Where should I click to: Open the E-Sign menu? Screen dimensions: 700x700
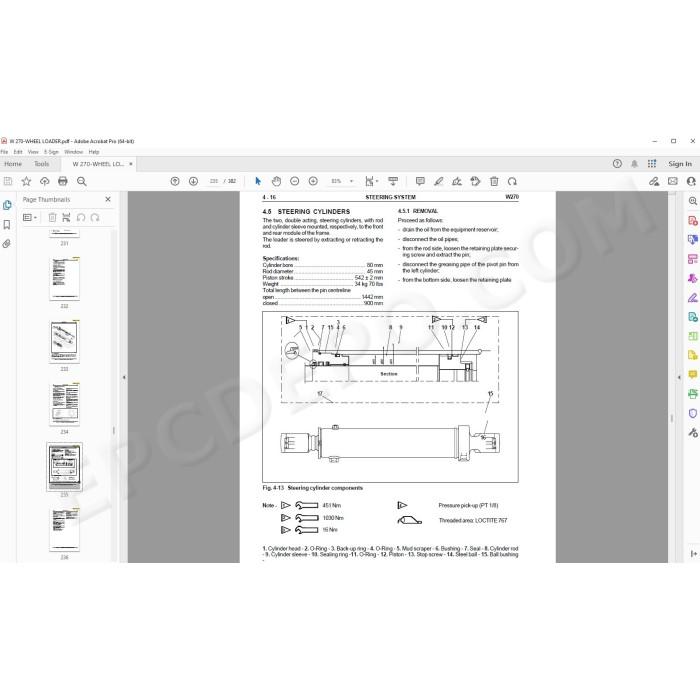pyautogui.click(x=51, y=152)
